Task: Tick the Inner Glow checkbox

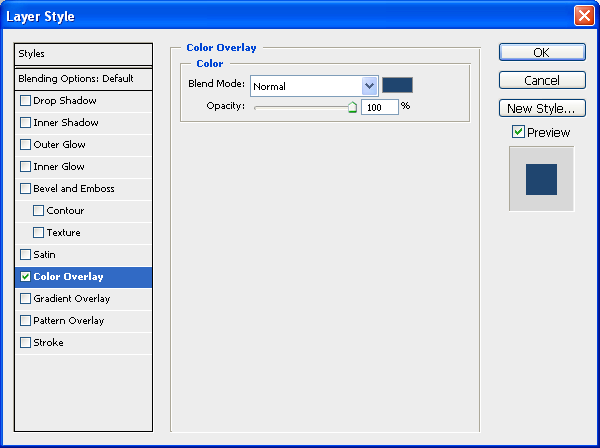Action: 25,166
